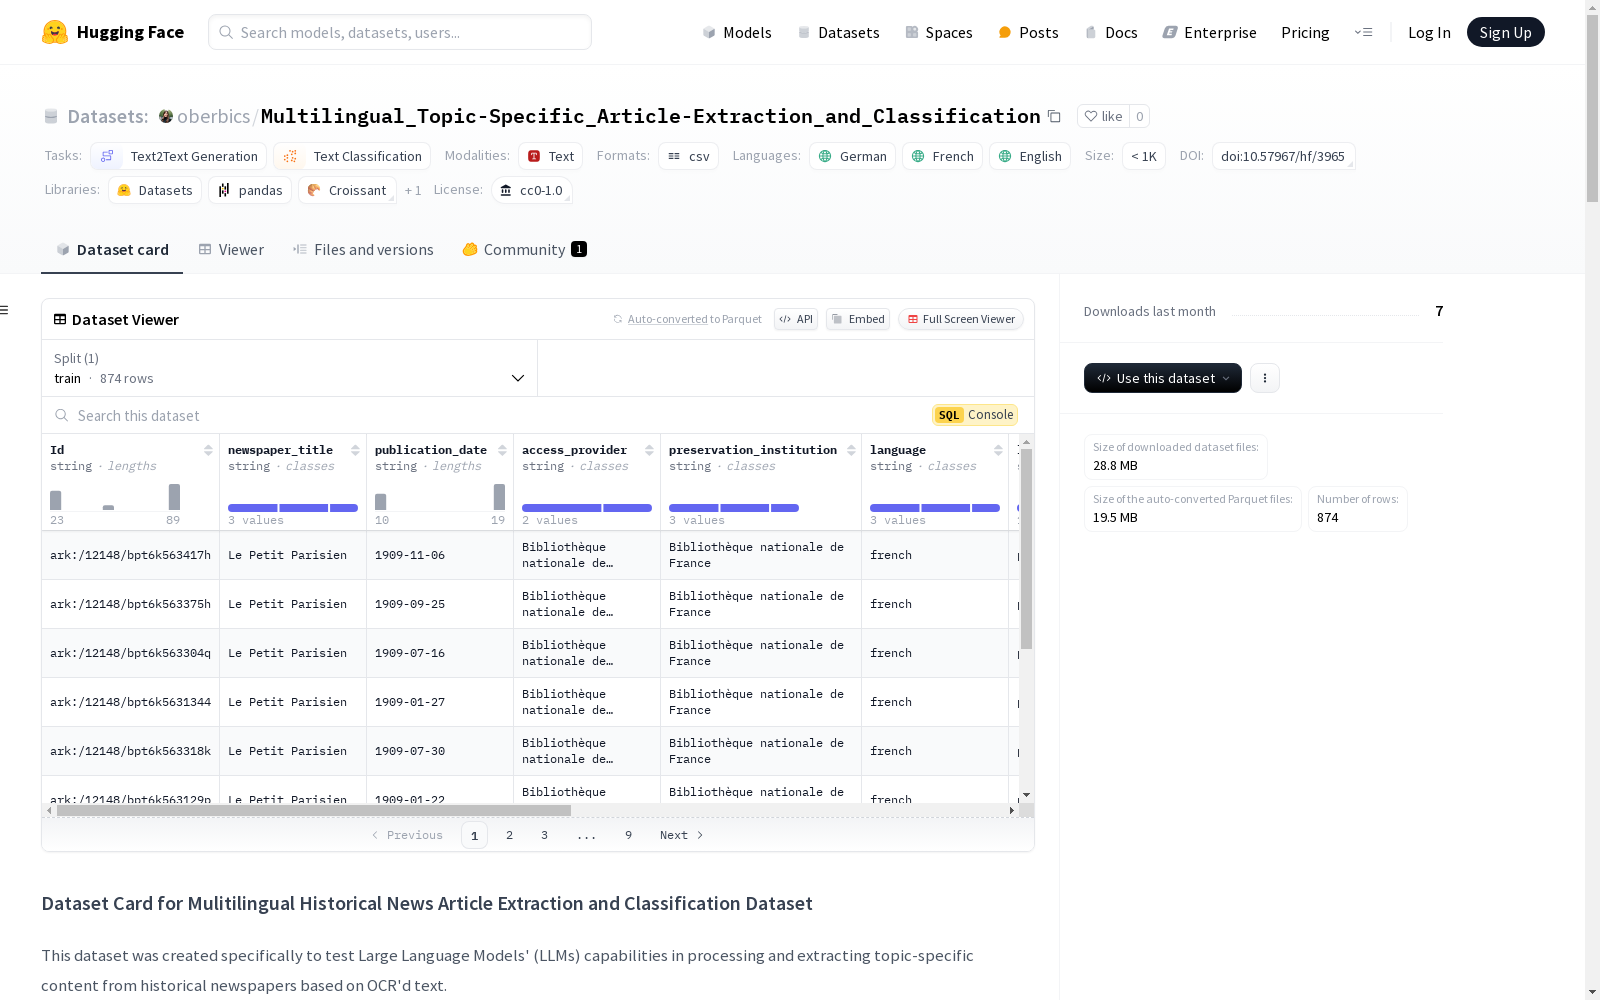1600x1000 pixels.
Task: Sort by the newspaper_title column
Action: coord(355,450)
